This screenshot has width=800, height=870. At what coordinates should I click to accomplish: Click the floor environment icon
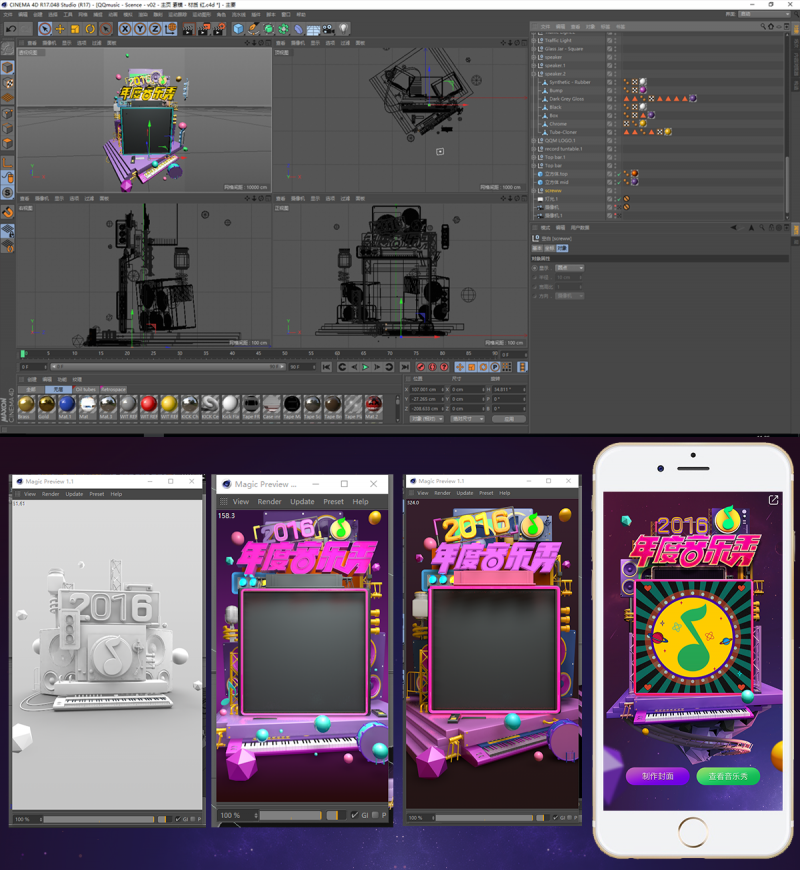313,29
